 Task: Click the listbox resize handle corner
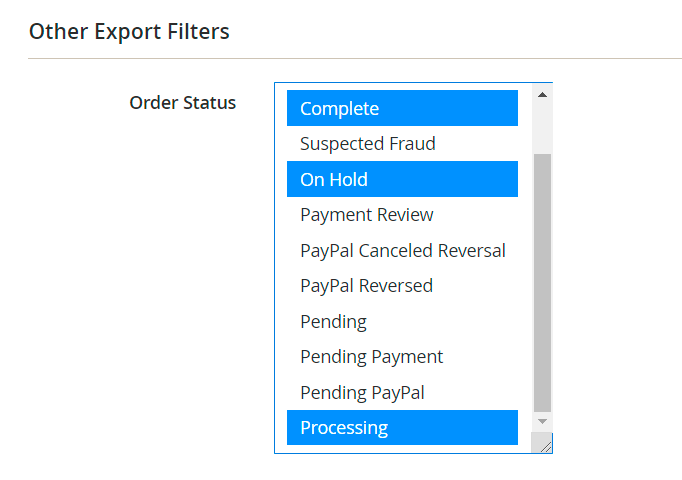click(x=545, y=446)
